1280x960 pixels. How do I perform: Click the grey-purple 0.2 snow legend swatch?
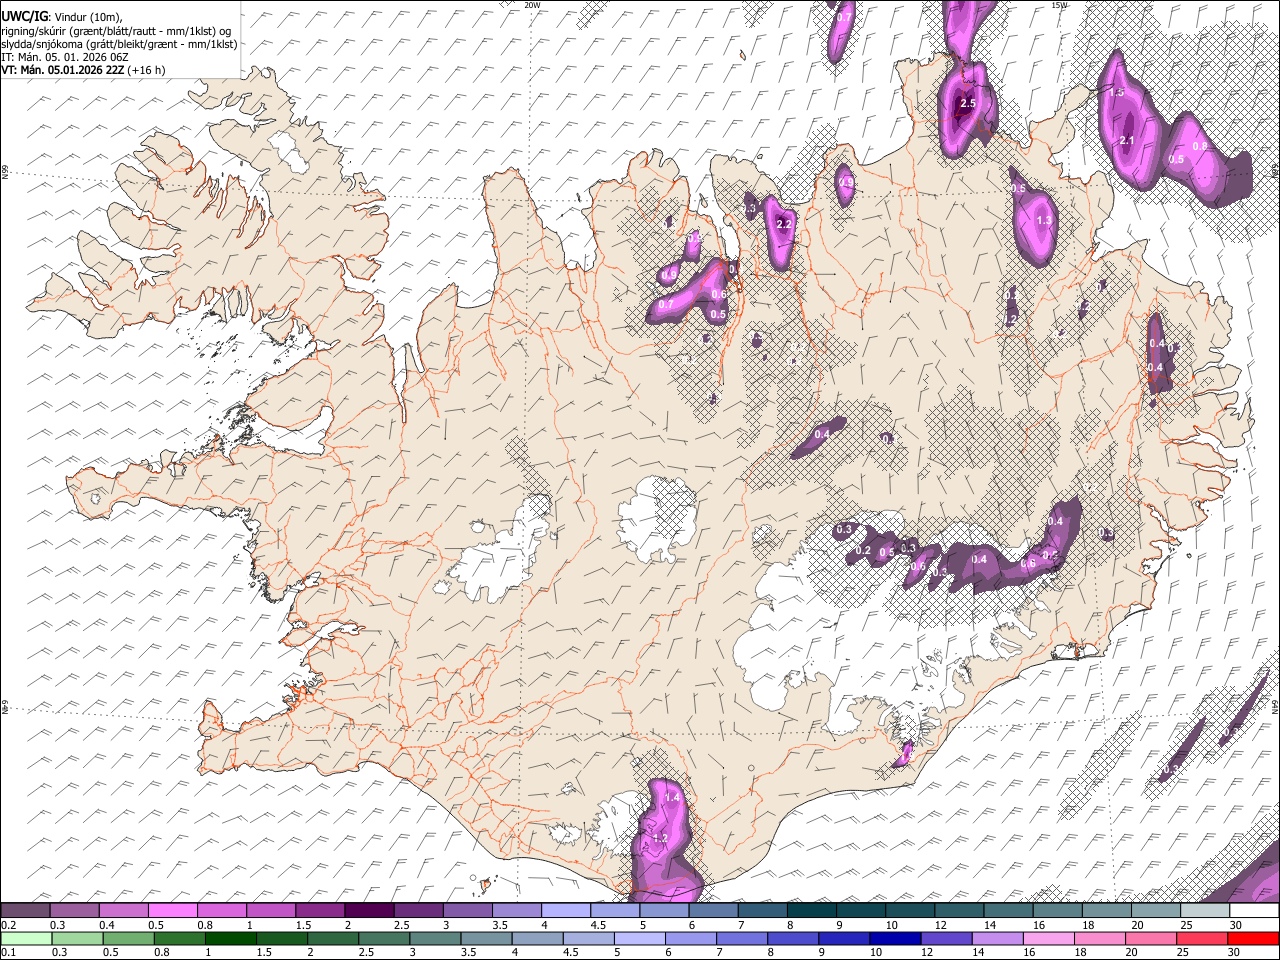[25, 910]
